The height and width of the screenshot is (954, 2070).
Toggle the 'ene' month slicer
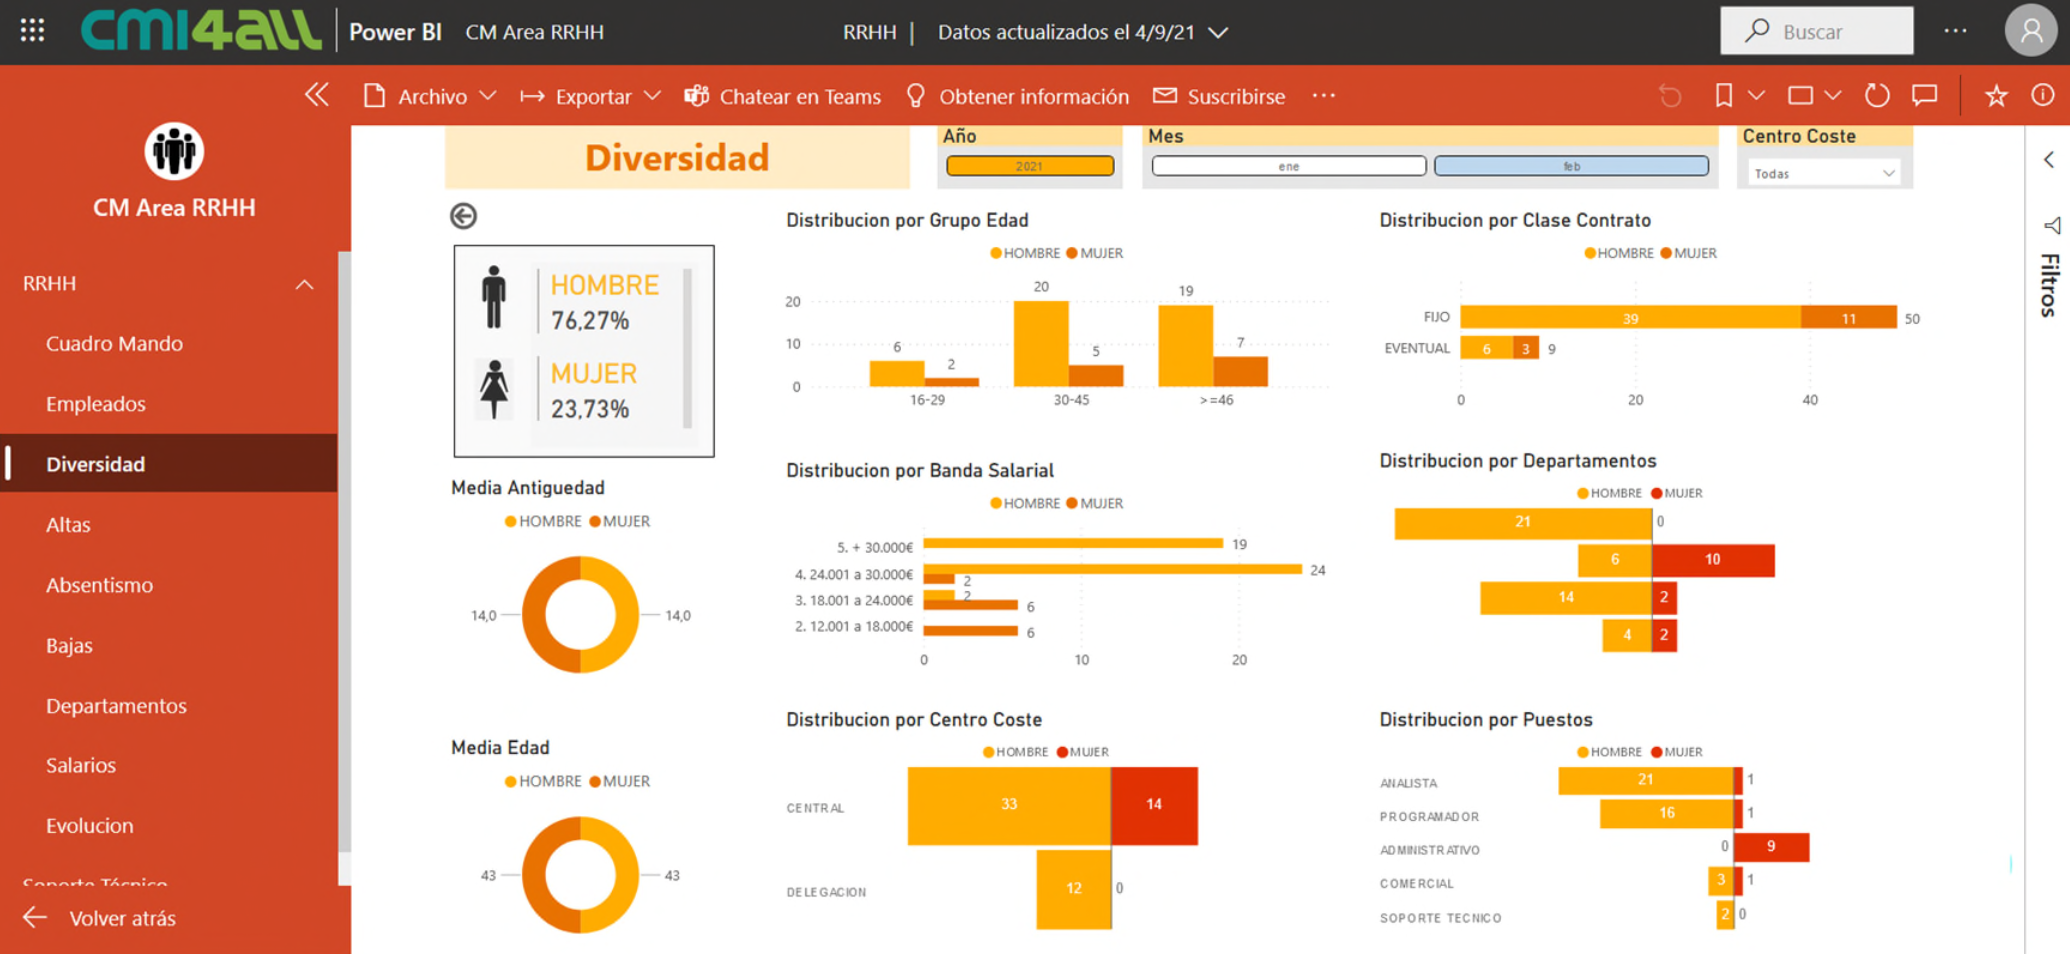[1288, 166]
